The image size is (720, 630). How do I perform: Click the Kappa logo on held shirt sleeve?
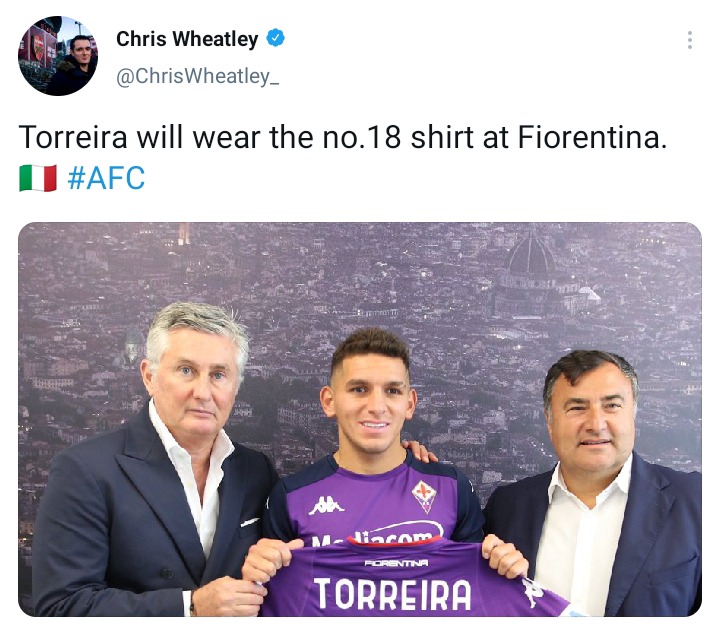click(533, 593)
